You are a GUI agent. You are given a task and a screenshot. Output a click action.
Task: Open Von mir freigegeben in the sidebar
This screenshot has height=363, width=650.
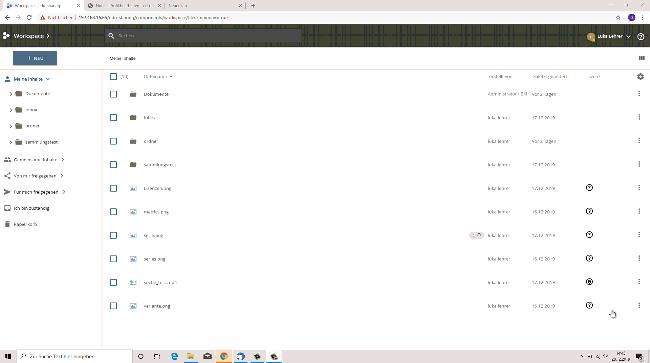pos(35,176)
